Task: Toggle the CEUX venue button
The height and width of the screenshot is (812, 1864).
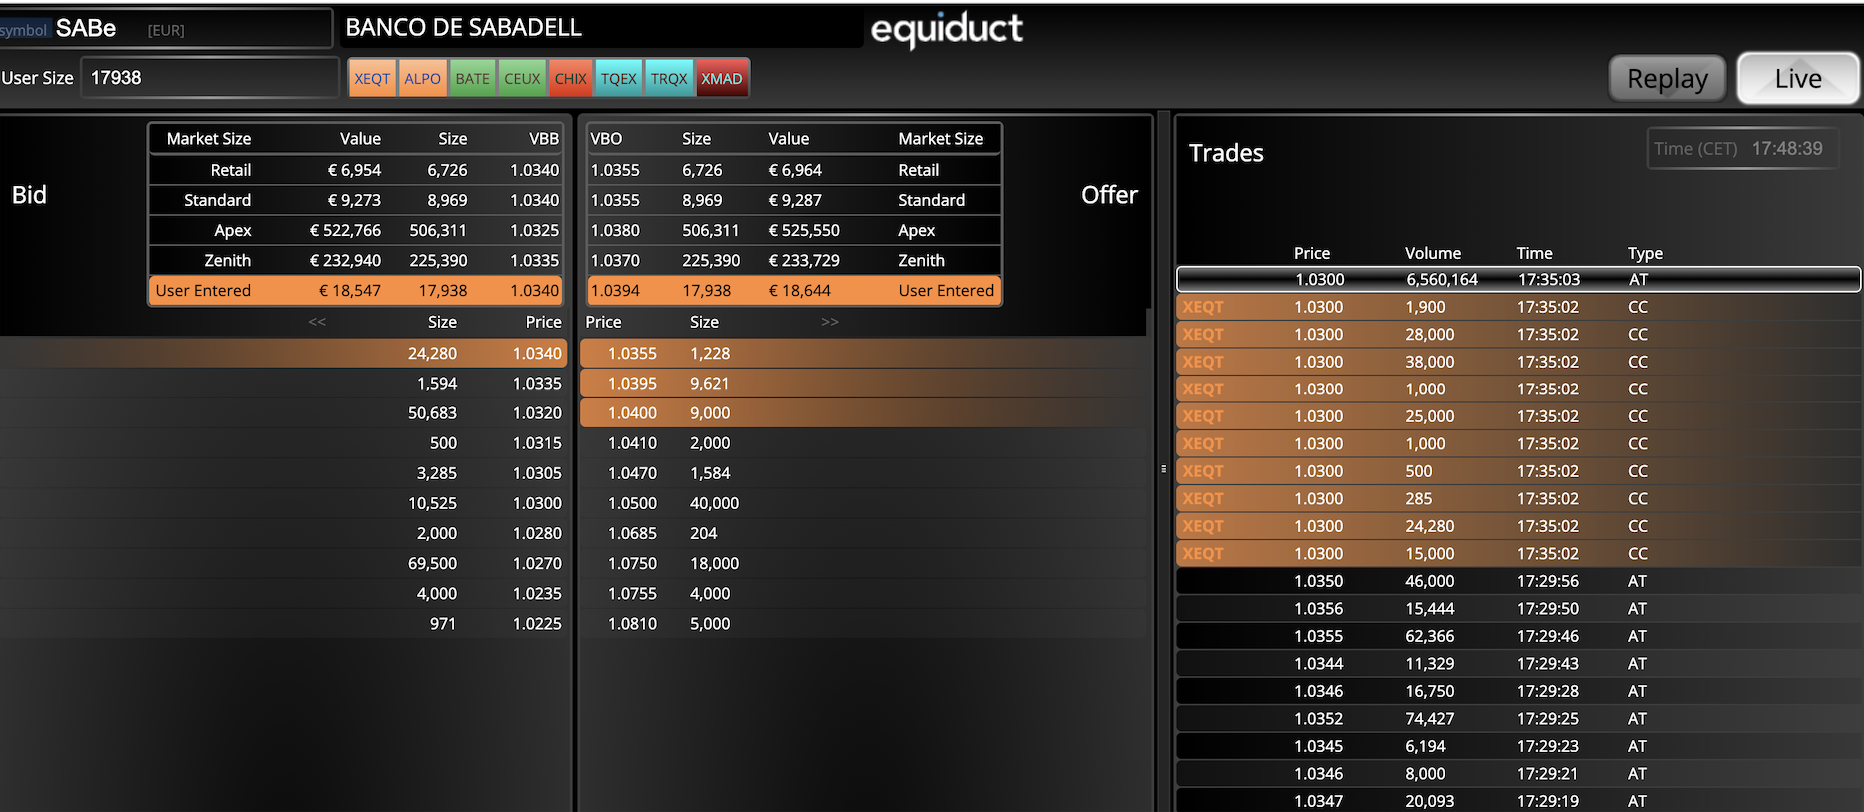Action: click(522, 78)
